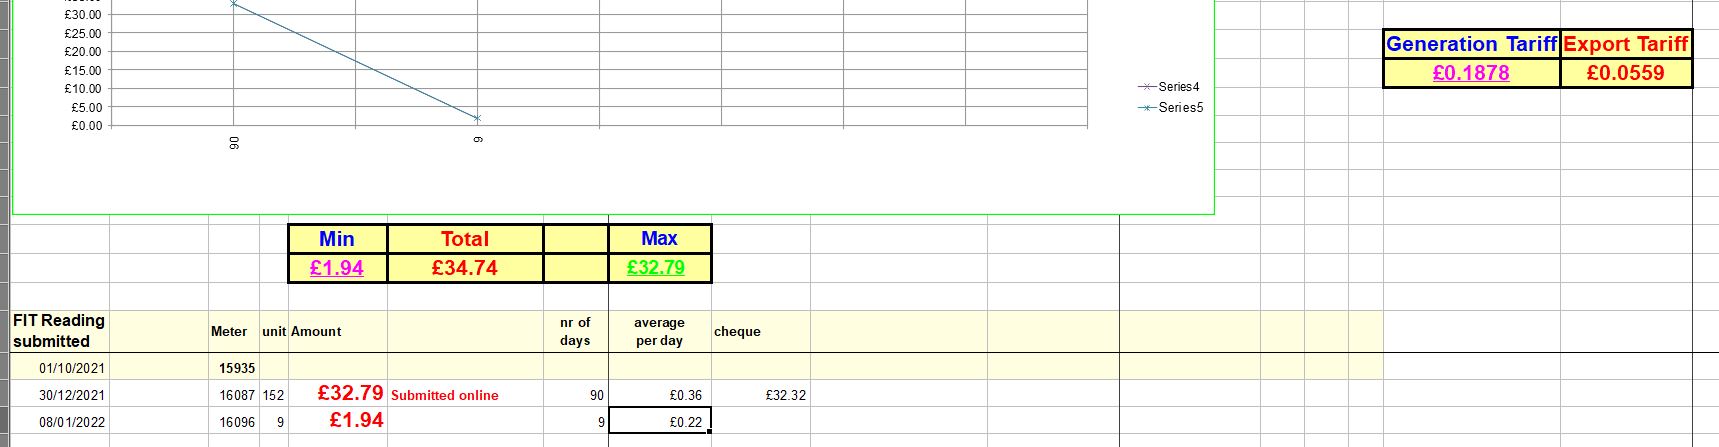Select the £0.0559 export tariff cell
Viewport: 1719px width, 447px height.
(x=1625, y=73)
